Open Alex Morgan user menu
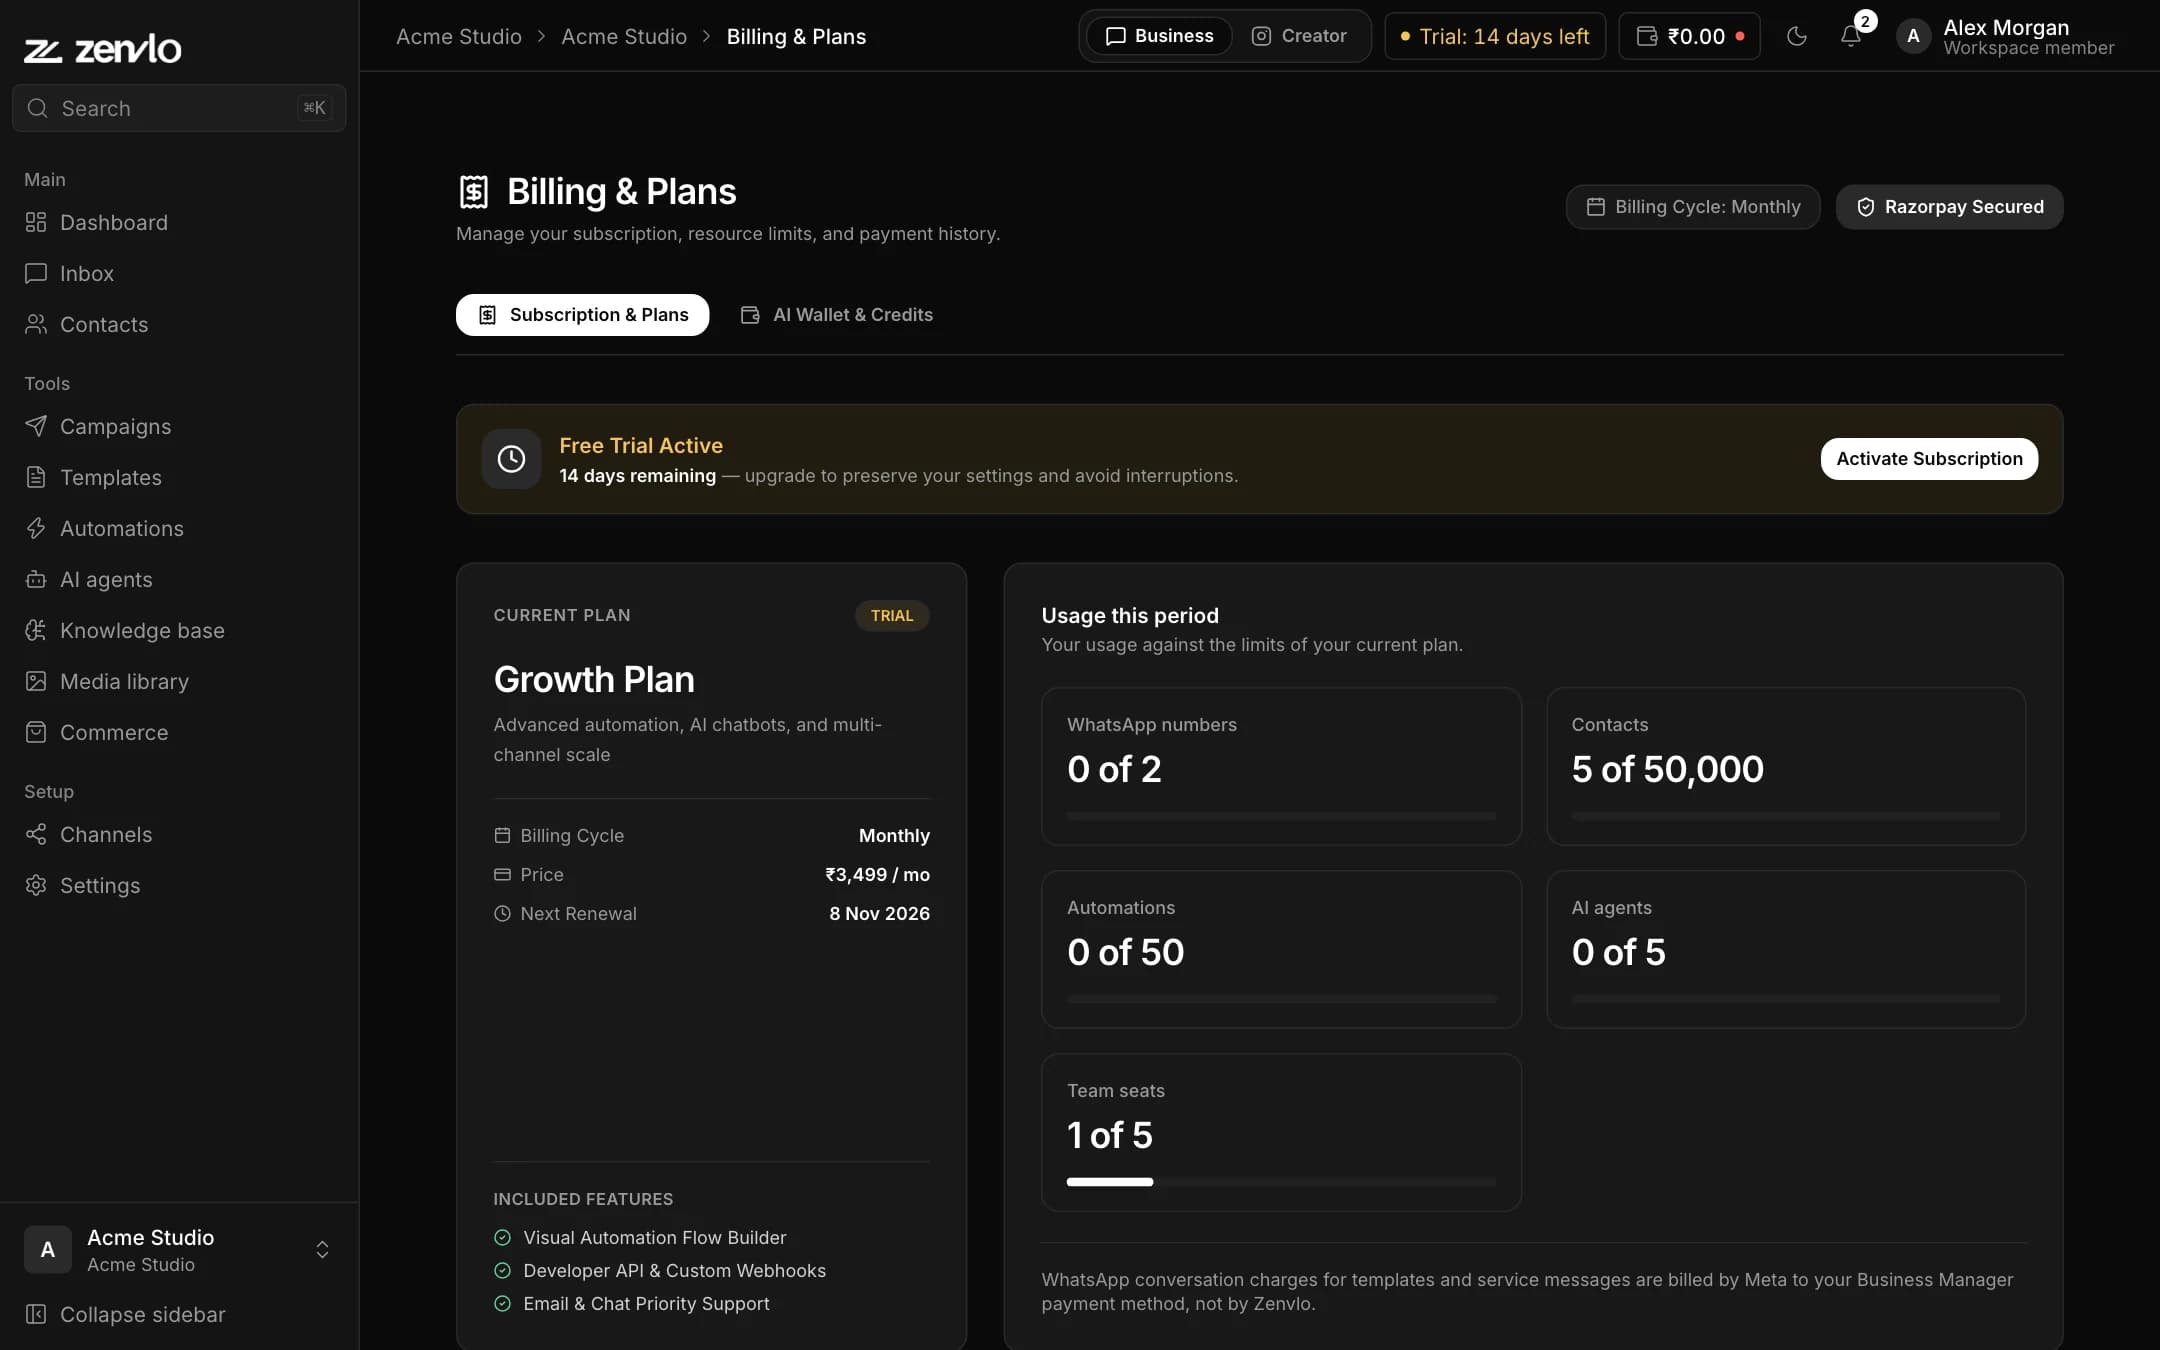 [2005, 36]
